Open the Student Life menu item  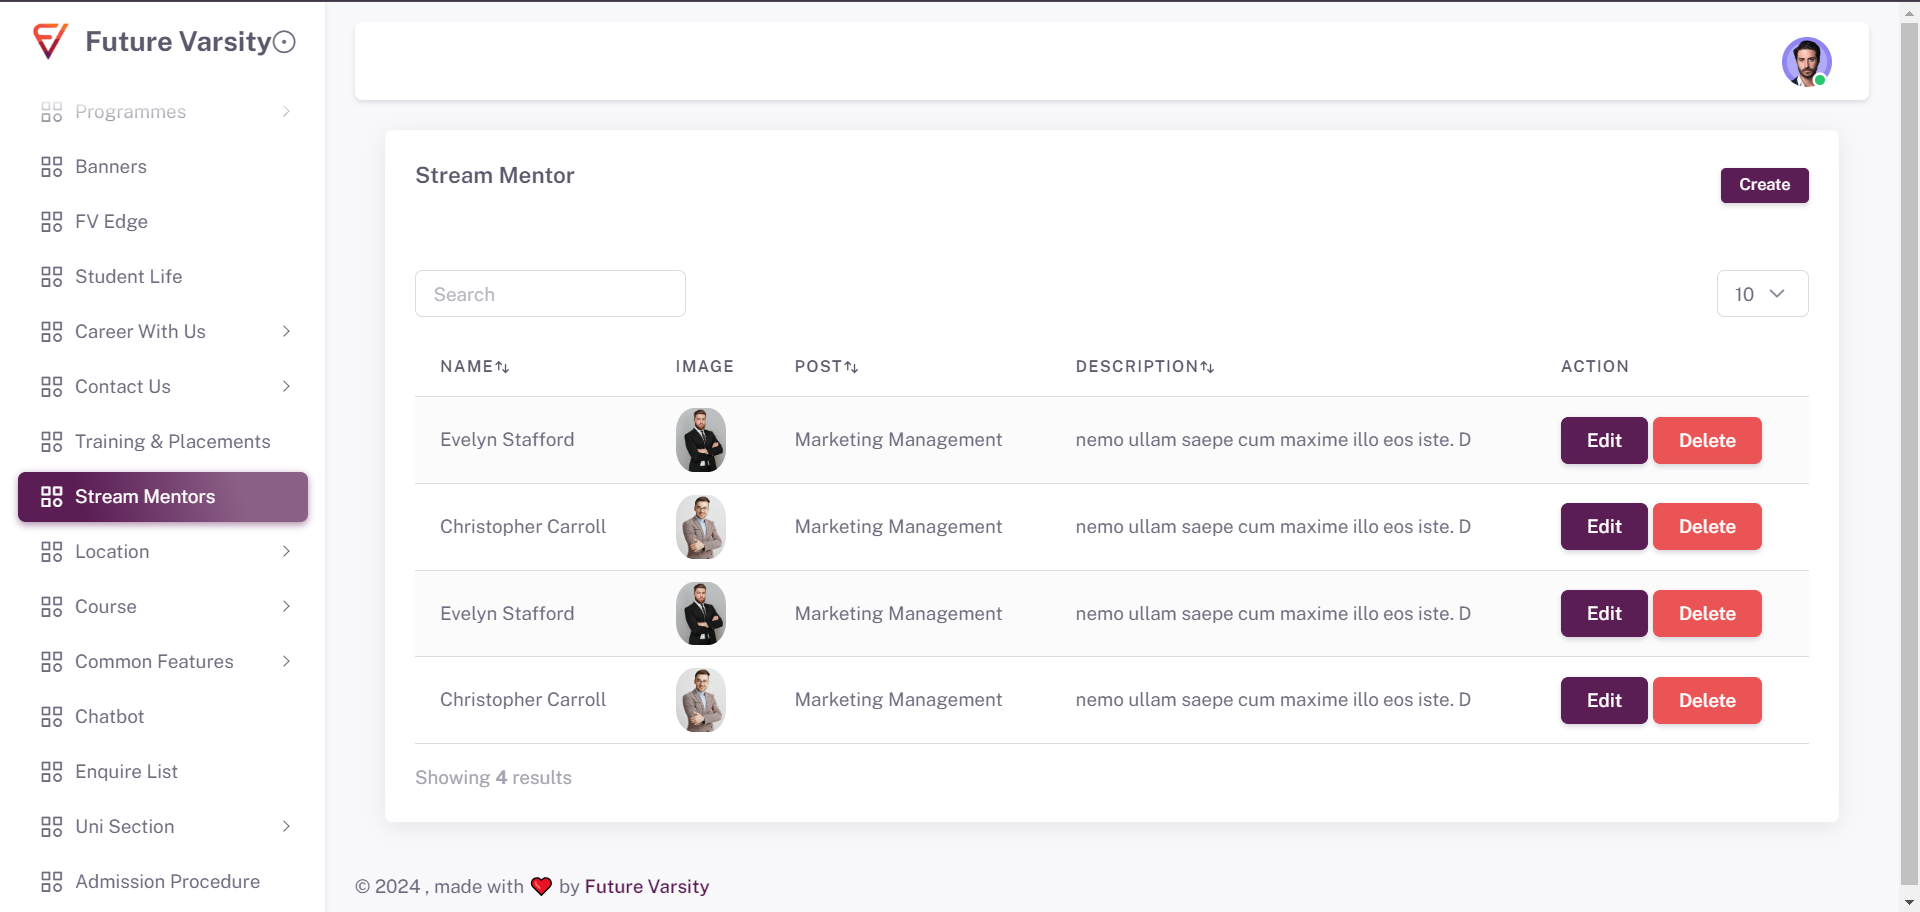point(128,277)
